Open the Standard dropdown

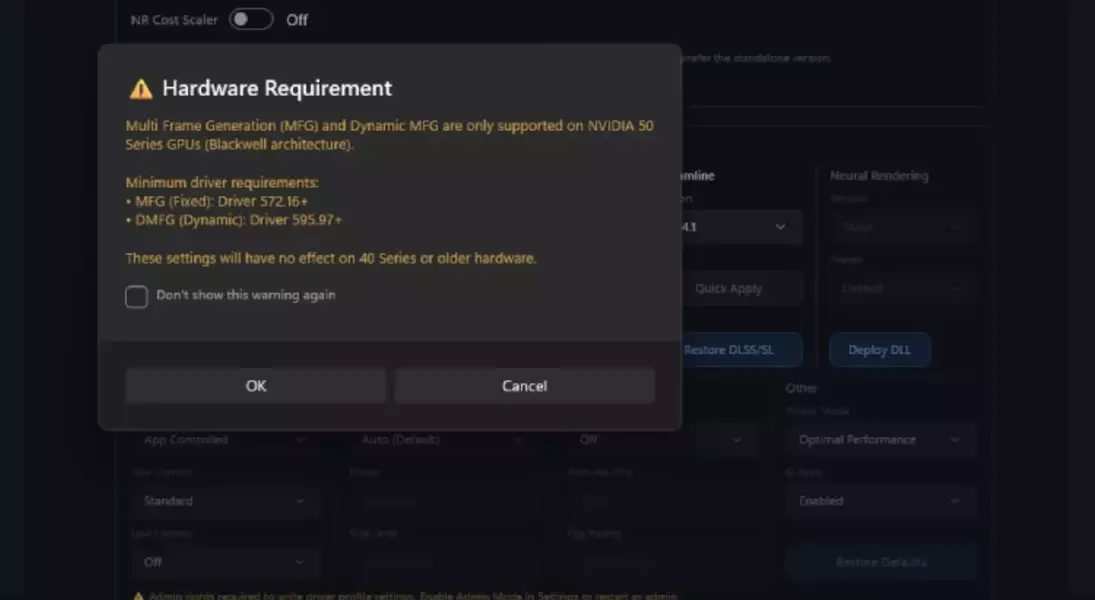coord(225,501)
